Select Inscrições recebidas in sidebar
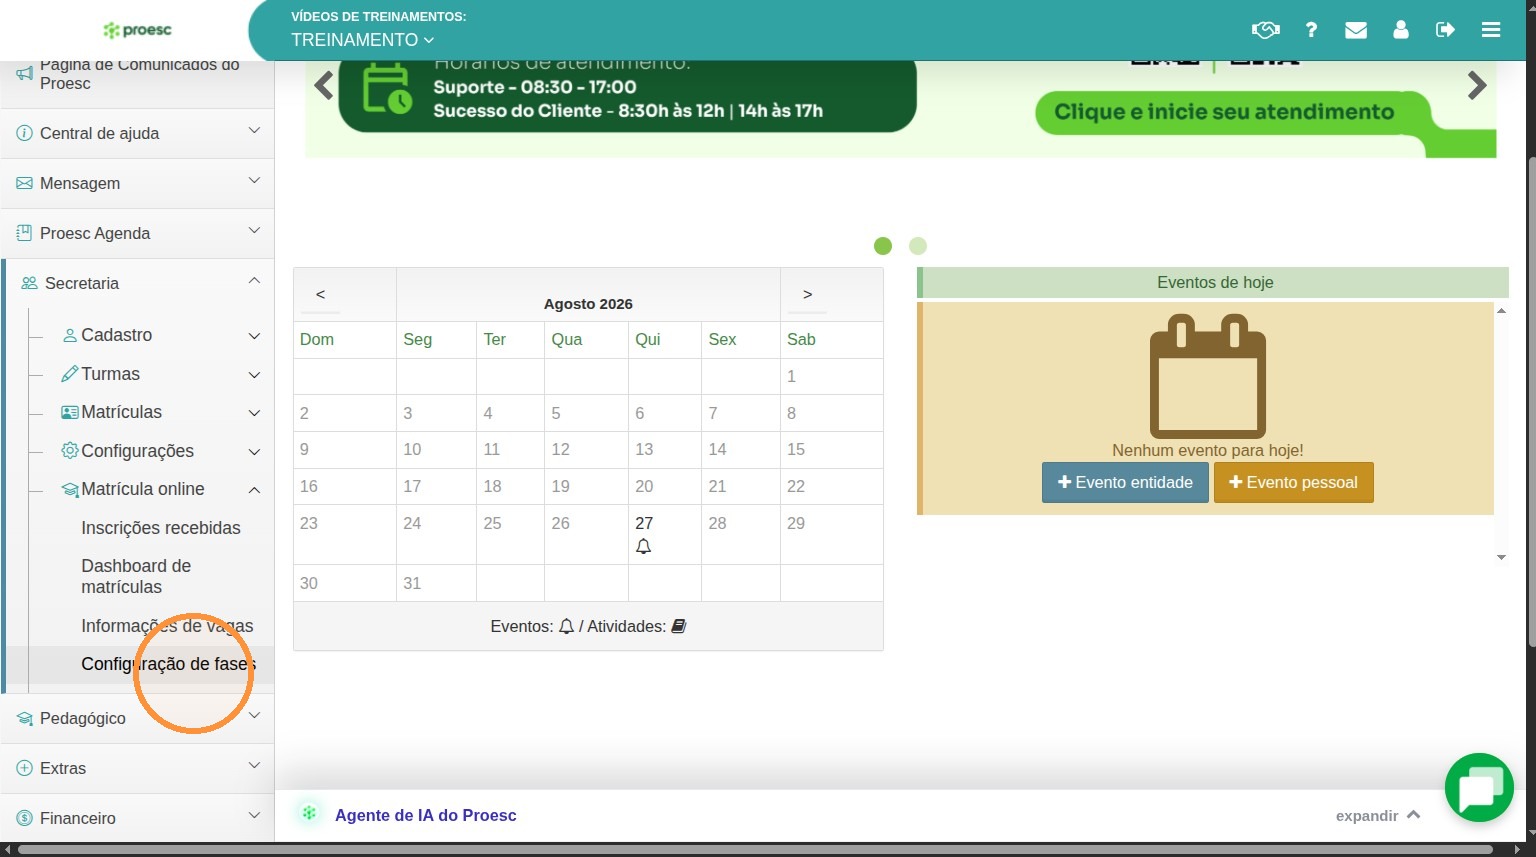Screen dimensions: 1536x857 click(161, 528)
